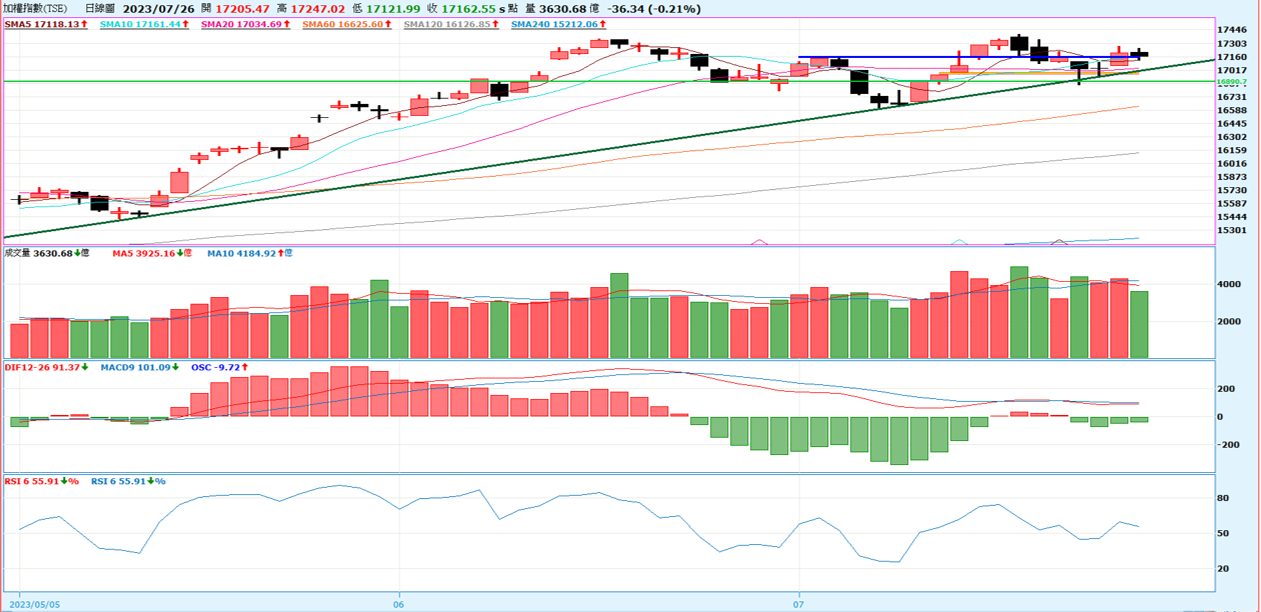The image size is (1261, 612).
Task: Click the 20 RSI axis label
Action: coord(1222,568)
